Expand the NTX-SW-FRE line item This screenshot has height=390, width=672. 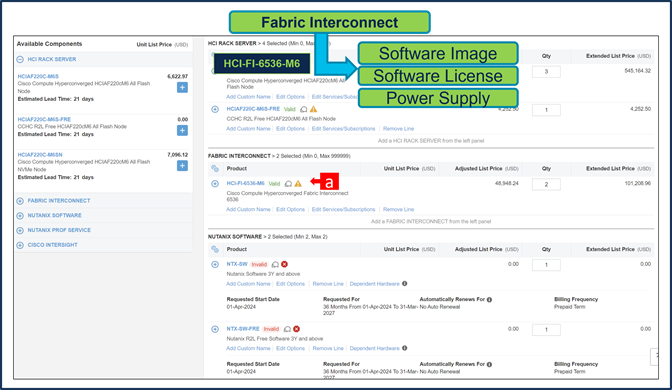[x=215, y=329]
